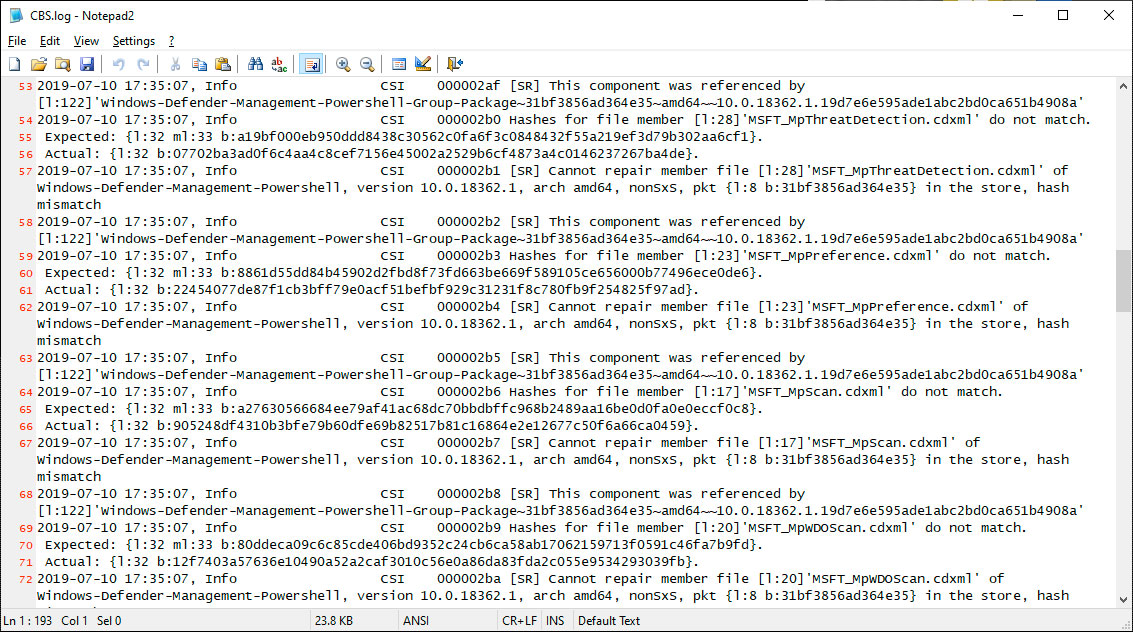1133x632 pixels.
Task: Click line number 60 in the margin
Action: (x=25, y=274)
